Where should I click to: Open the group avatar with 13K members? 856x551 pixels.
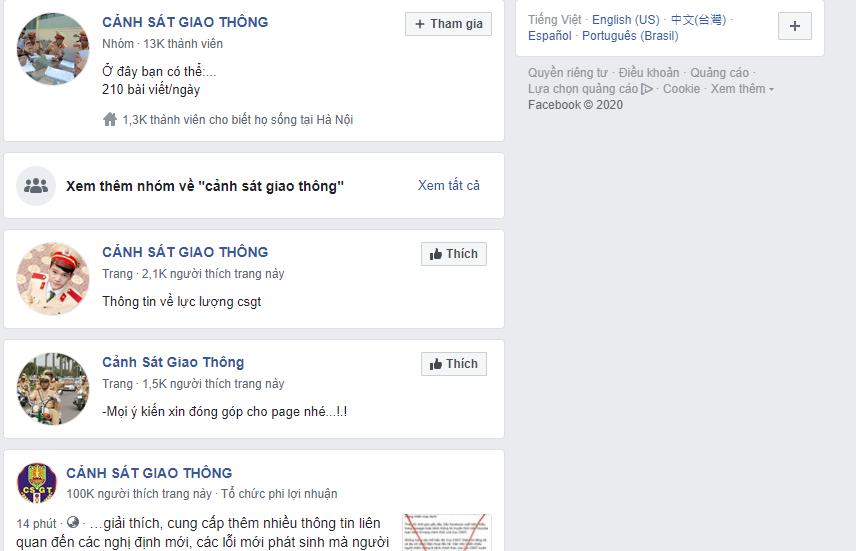point(53,49)
